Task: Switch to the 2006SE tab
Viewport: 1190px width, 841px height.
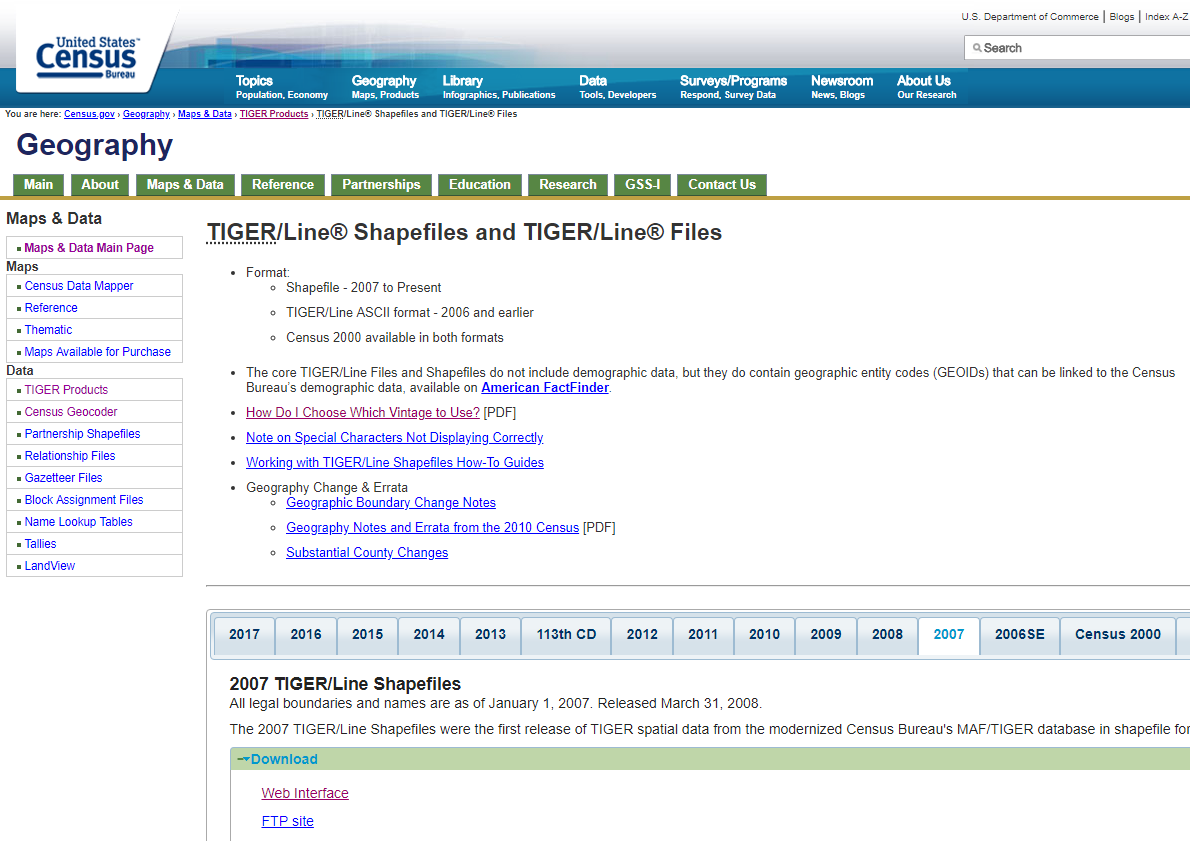Action: pos(1020,635)
